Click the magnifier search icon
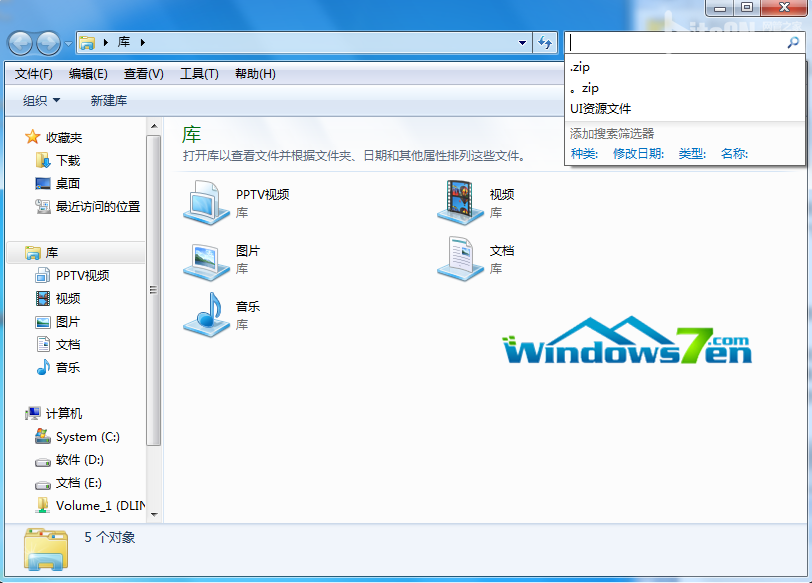Screen dimensions: 812x583 [x=792, y=42]
